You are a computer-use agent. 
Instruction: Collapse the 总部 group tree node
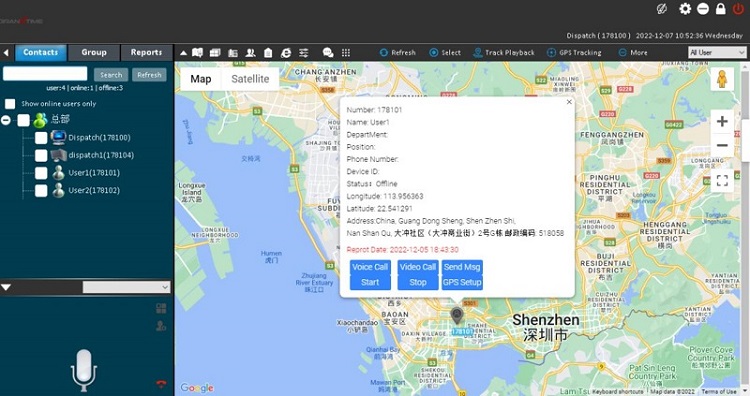[6, 120]
